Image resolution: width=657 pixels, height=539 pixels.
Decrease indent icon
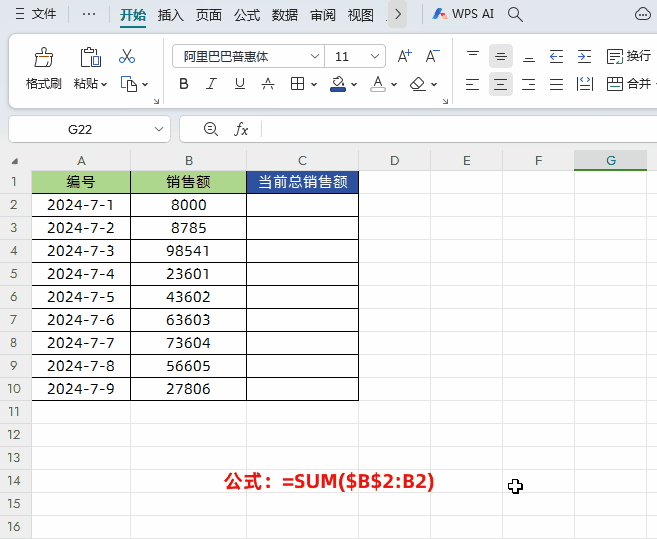556,56
